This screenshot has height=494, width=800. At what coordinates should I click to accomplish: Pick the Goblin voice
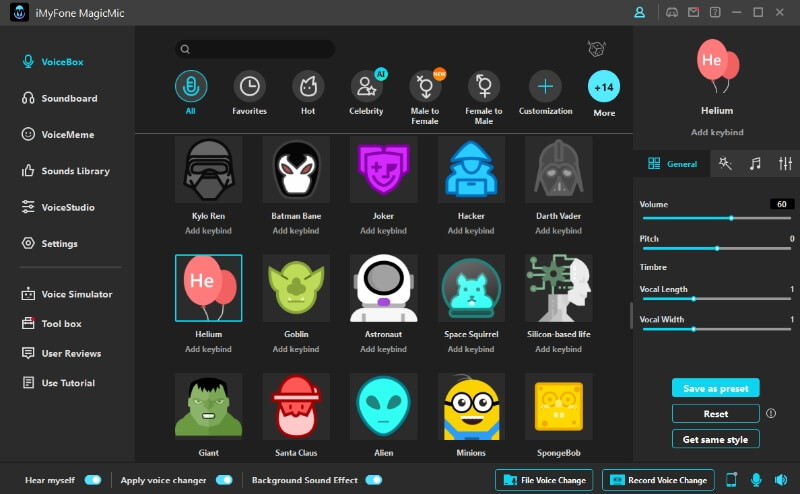click(296, 288)
